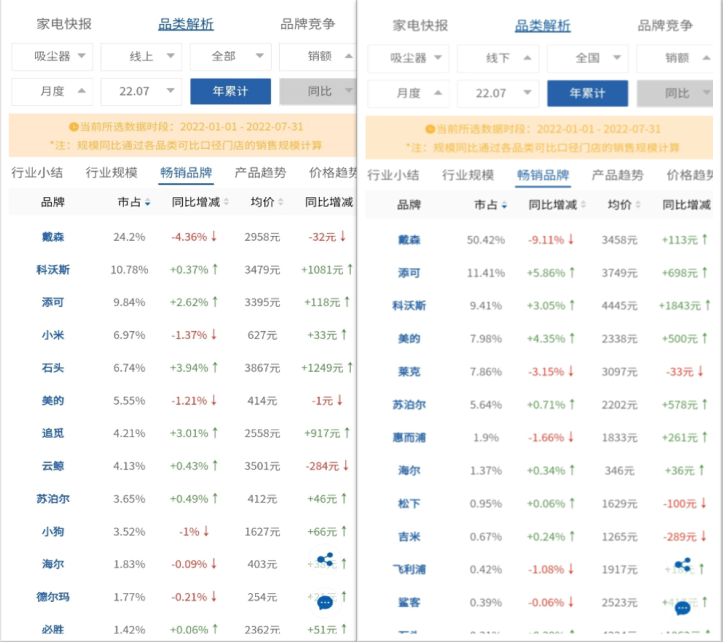Open 行业规模 sub-tab in left panel
The height and width of the screenshot is (642, 723).
coord(112,173)
